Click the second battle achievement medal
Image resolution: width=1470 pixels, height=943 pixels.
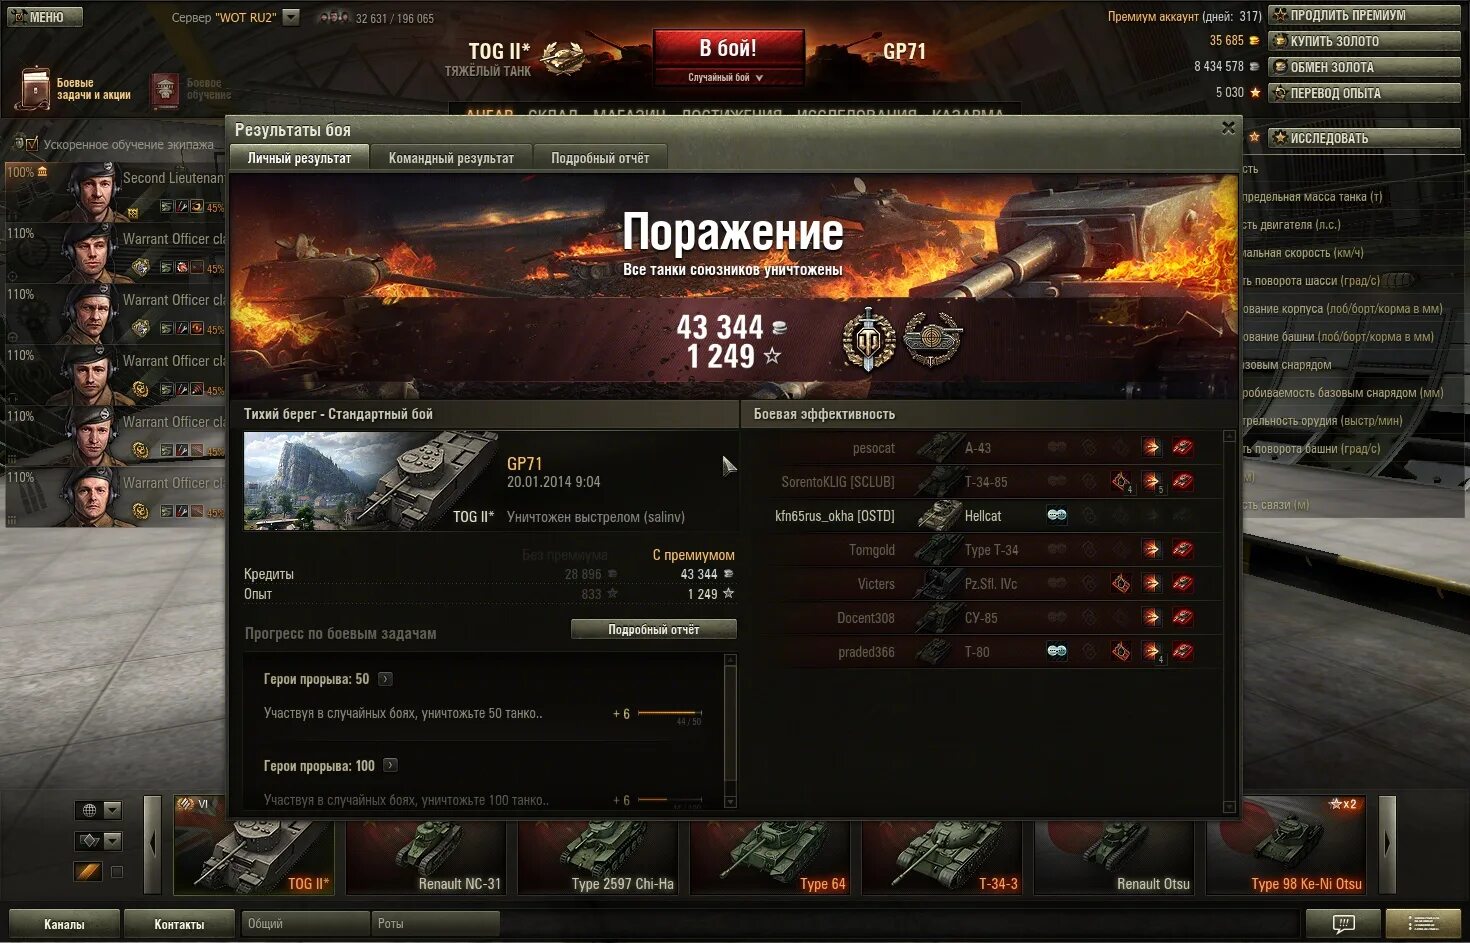[x=932, y=339]
